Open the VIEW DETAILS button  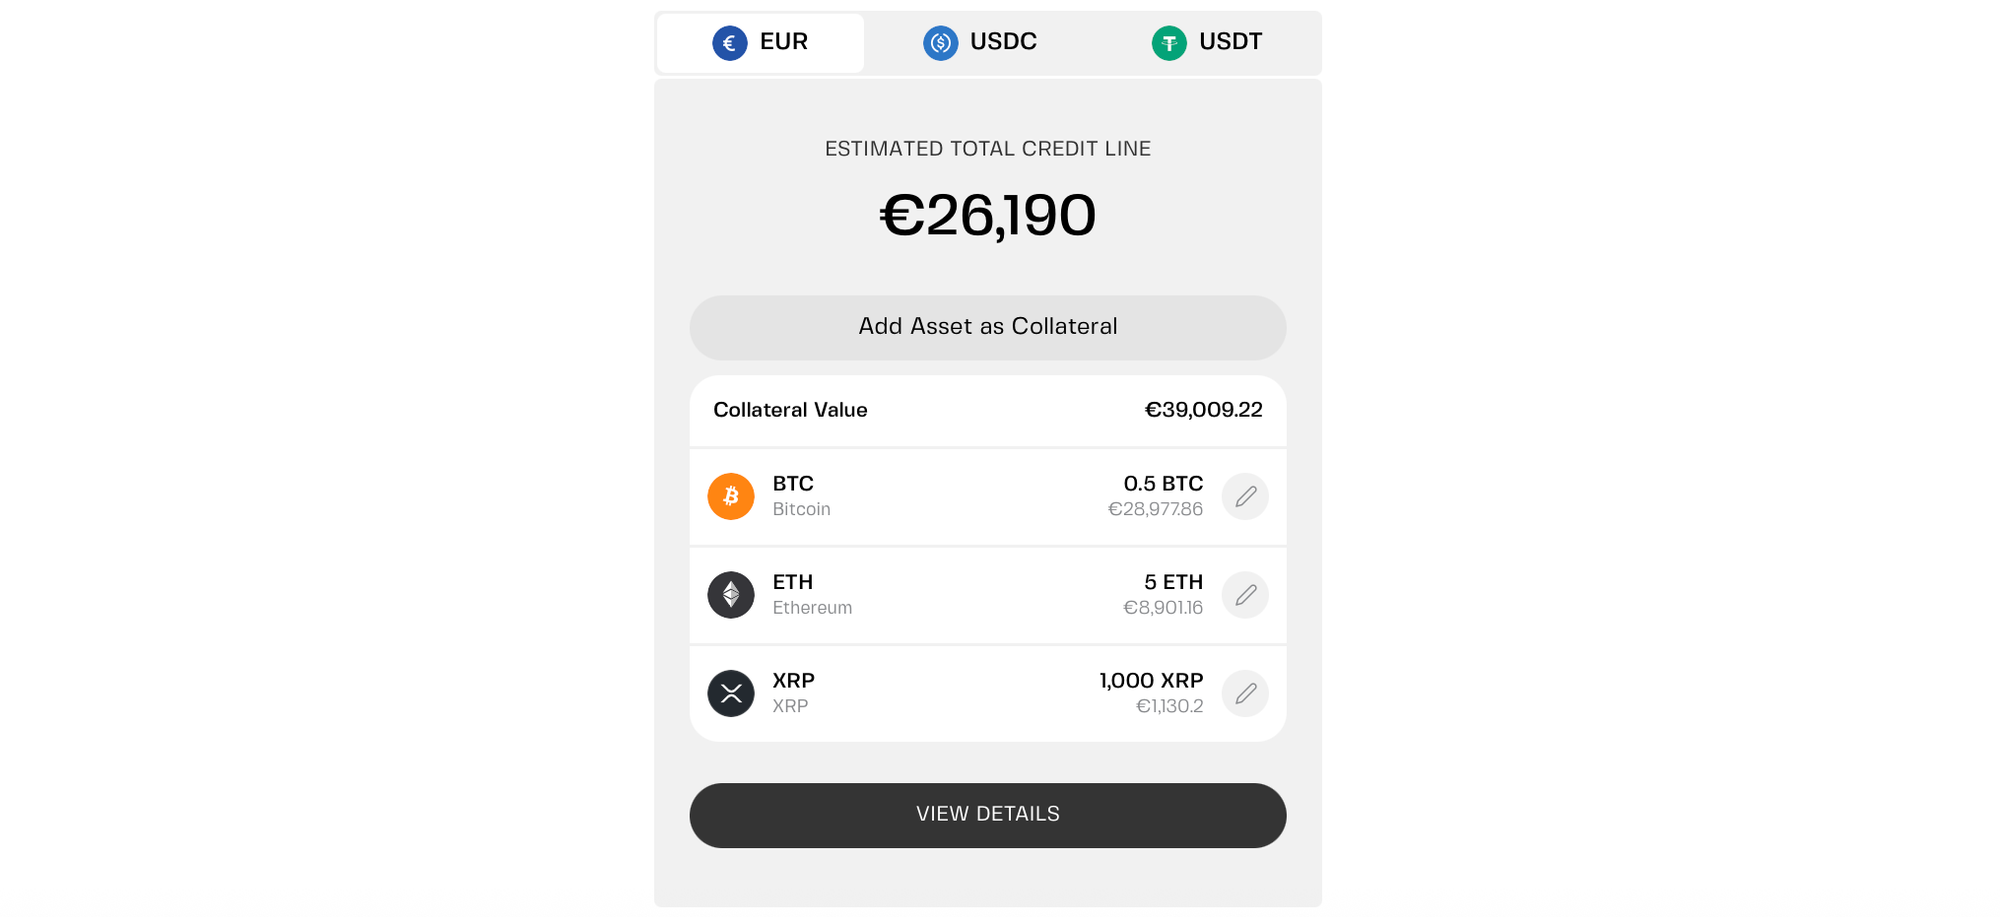(987, 815)
